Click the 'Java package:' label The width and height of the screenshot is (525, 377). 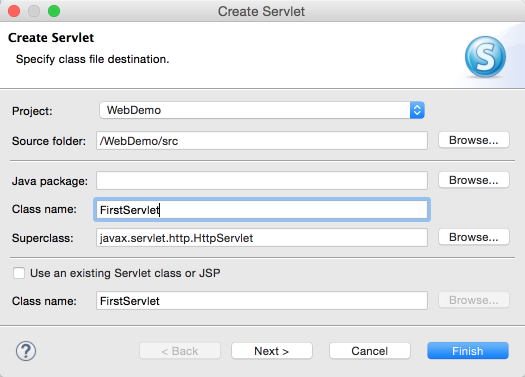pos(50,181)
